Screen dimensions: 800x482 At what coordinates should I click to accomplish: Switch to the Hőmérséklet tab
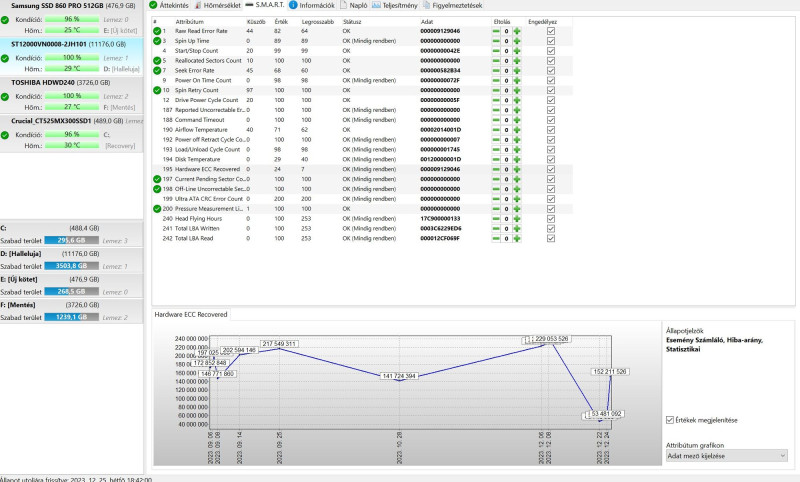(x=217, y=5)
